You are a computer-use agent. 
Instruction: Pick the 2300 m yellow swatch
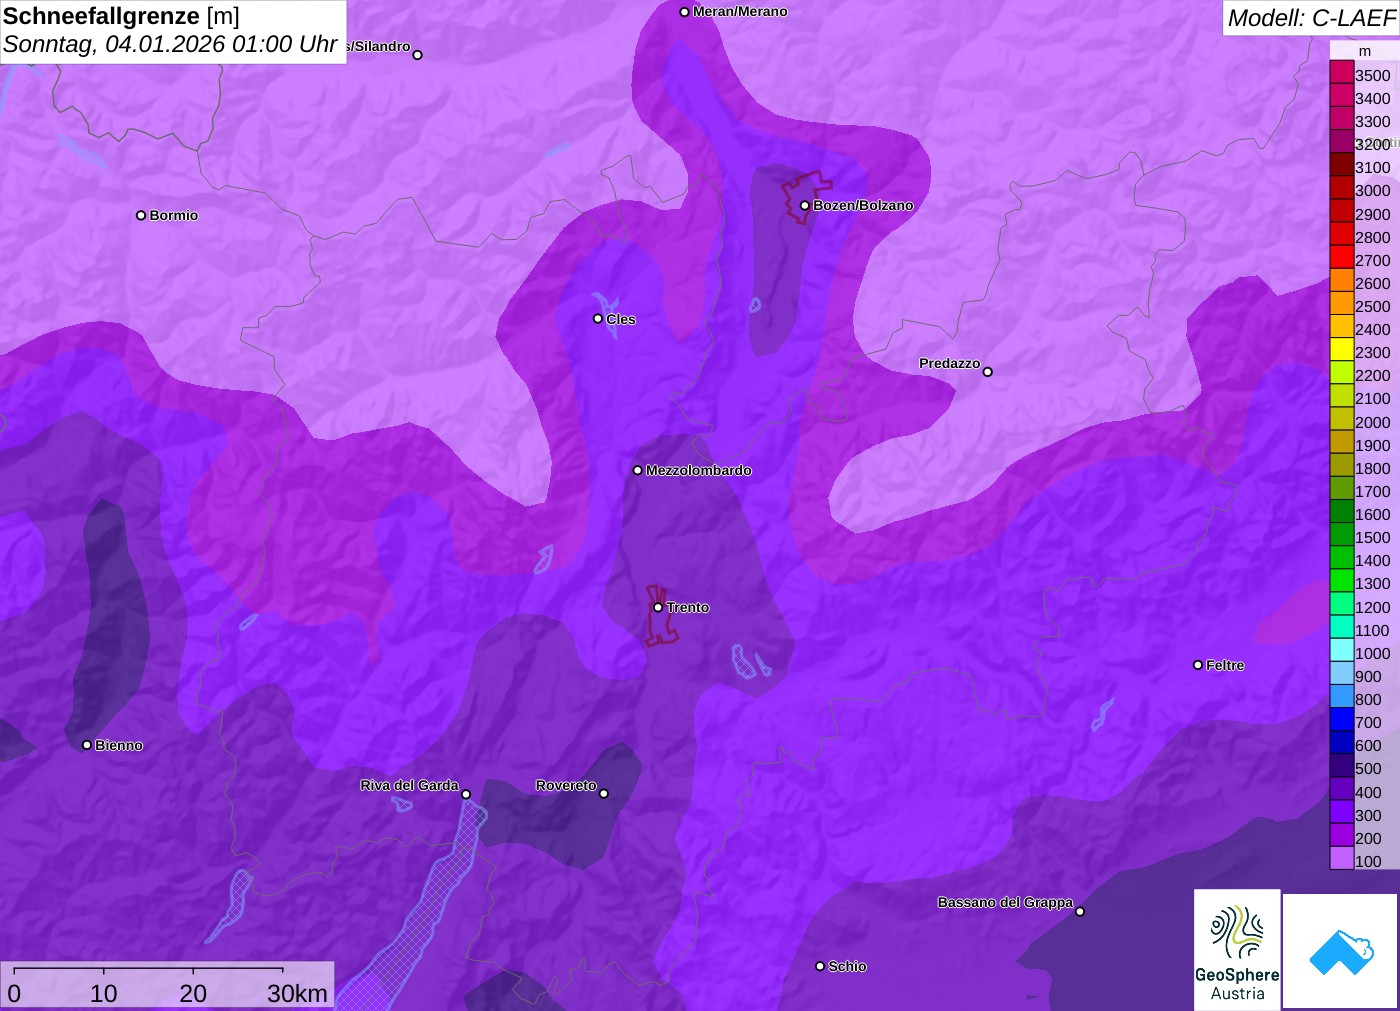[1341, 349]
